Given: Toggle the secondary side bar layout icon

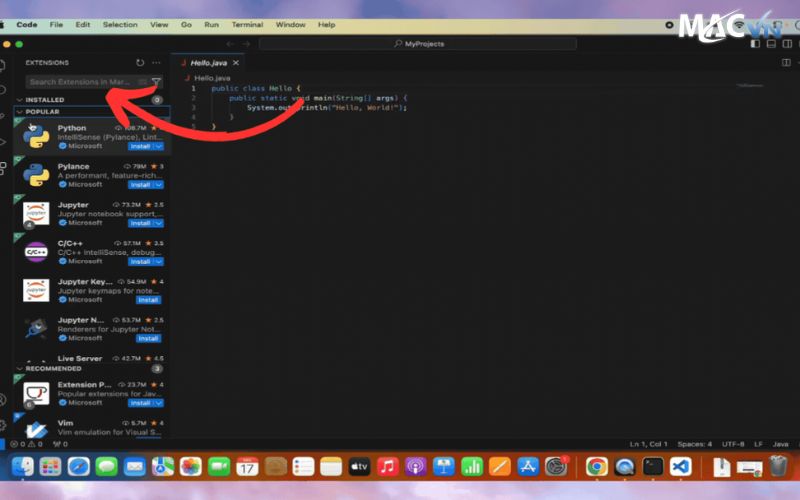Looking at the screenshot, I should [787, 44].
